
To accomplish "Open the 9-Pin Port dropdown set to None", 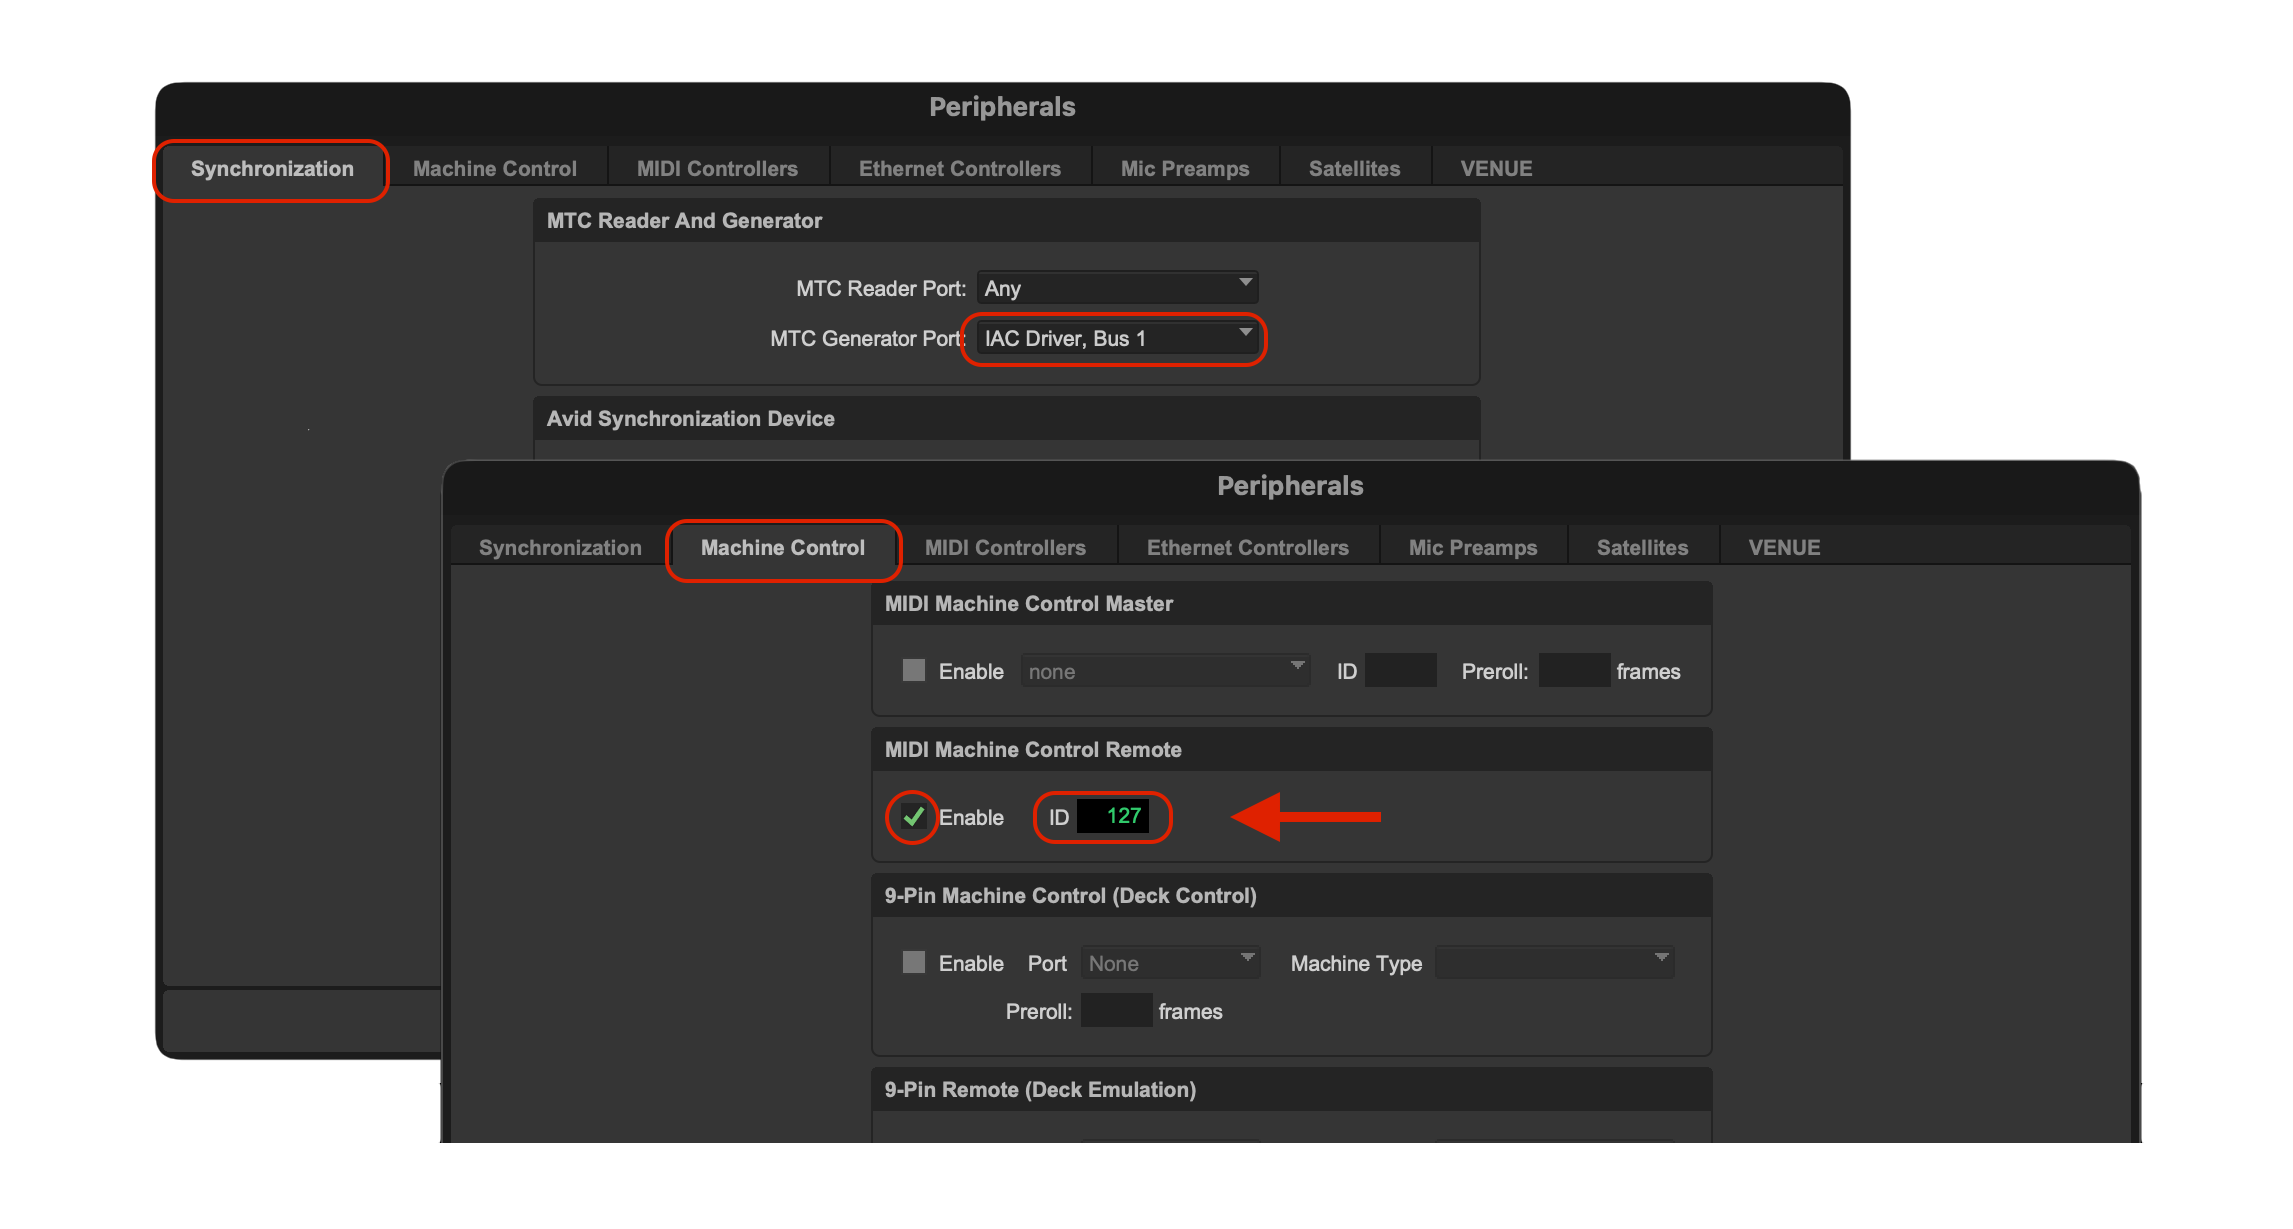I will (x=1171, y=963).
